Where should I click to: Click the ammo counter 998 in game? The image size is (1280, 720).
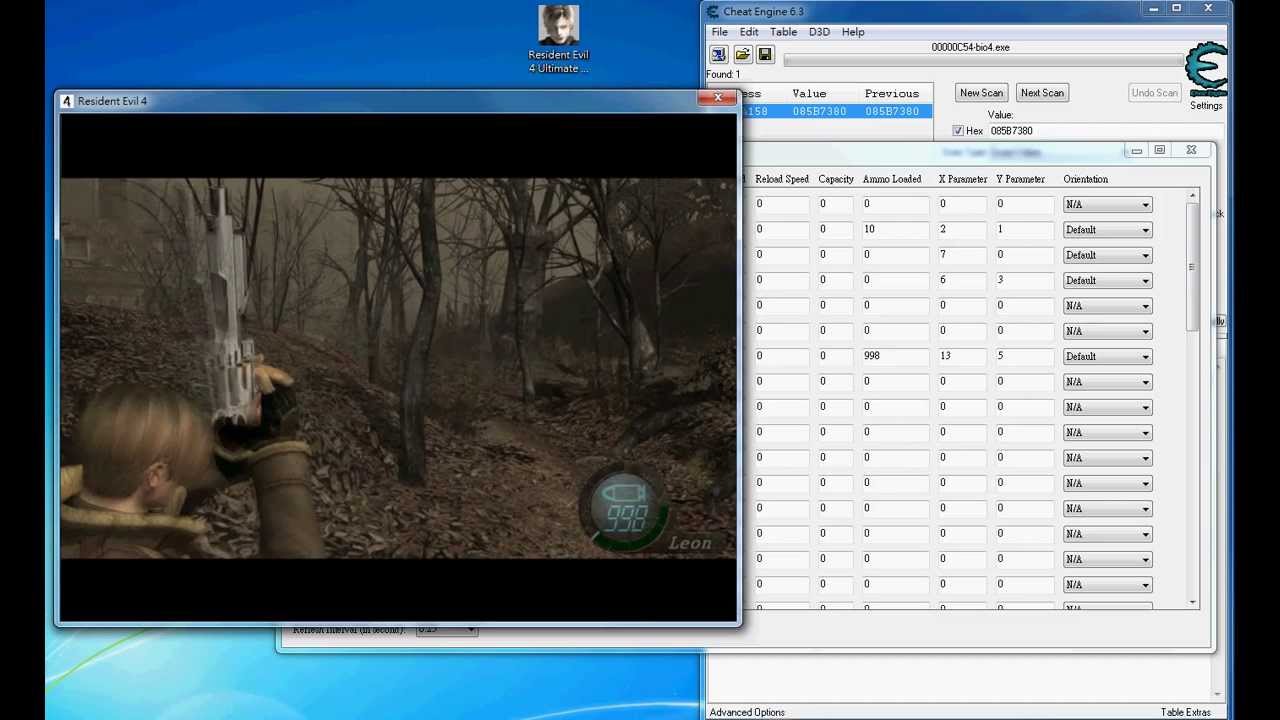(626, 517)
